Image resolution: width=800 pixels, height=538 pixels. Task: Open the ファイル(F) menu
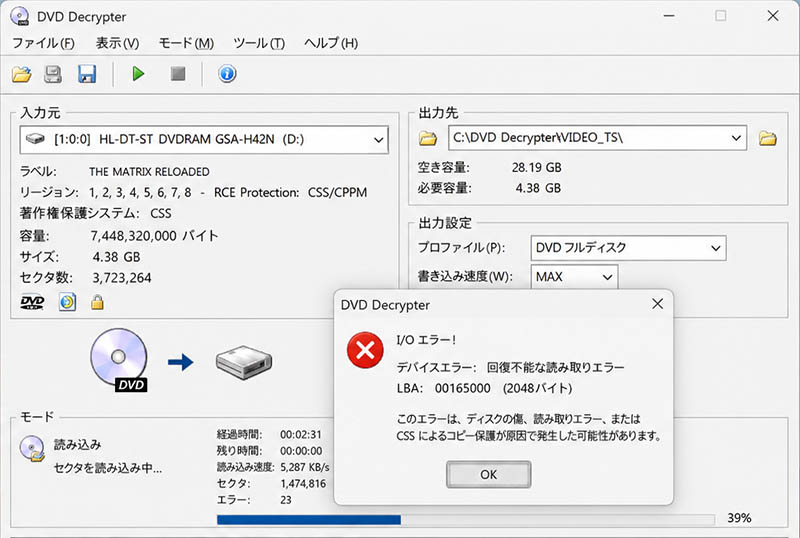click(x=43, y=43)
